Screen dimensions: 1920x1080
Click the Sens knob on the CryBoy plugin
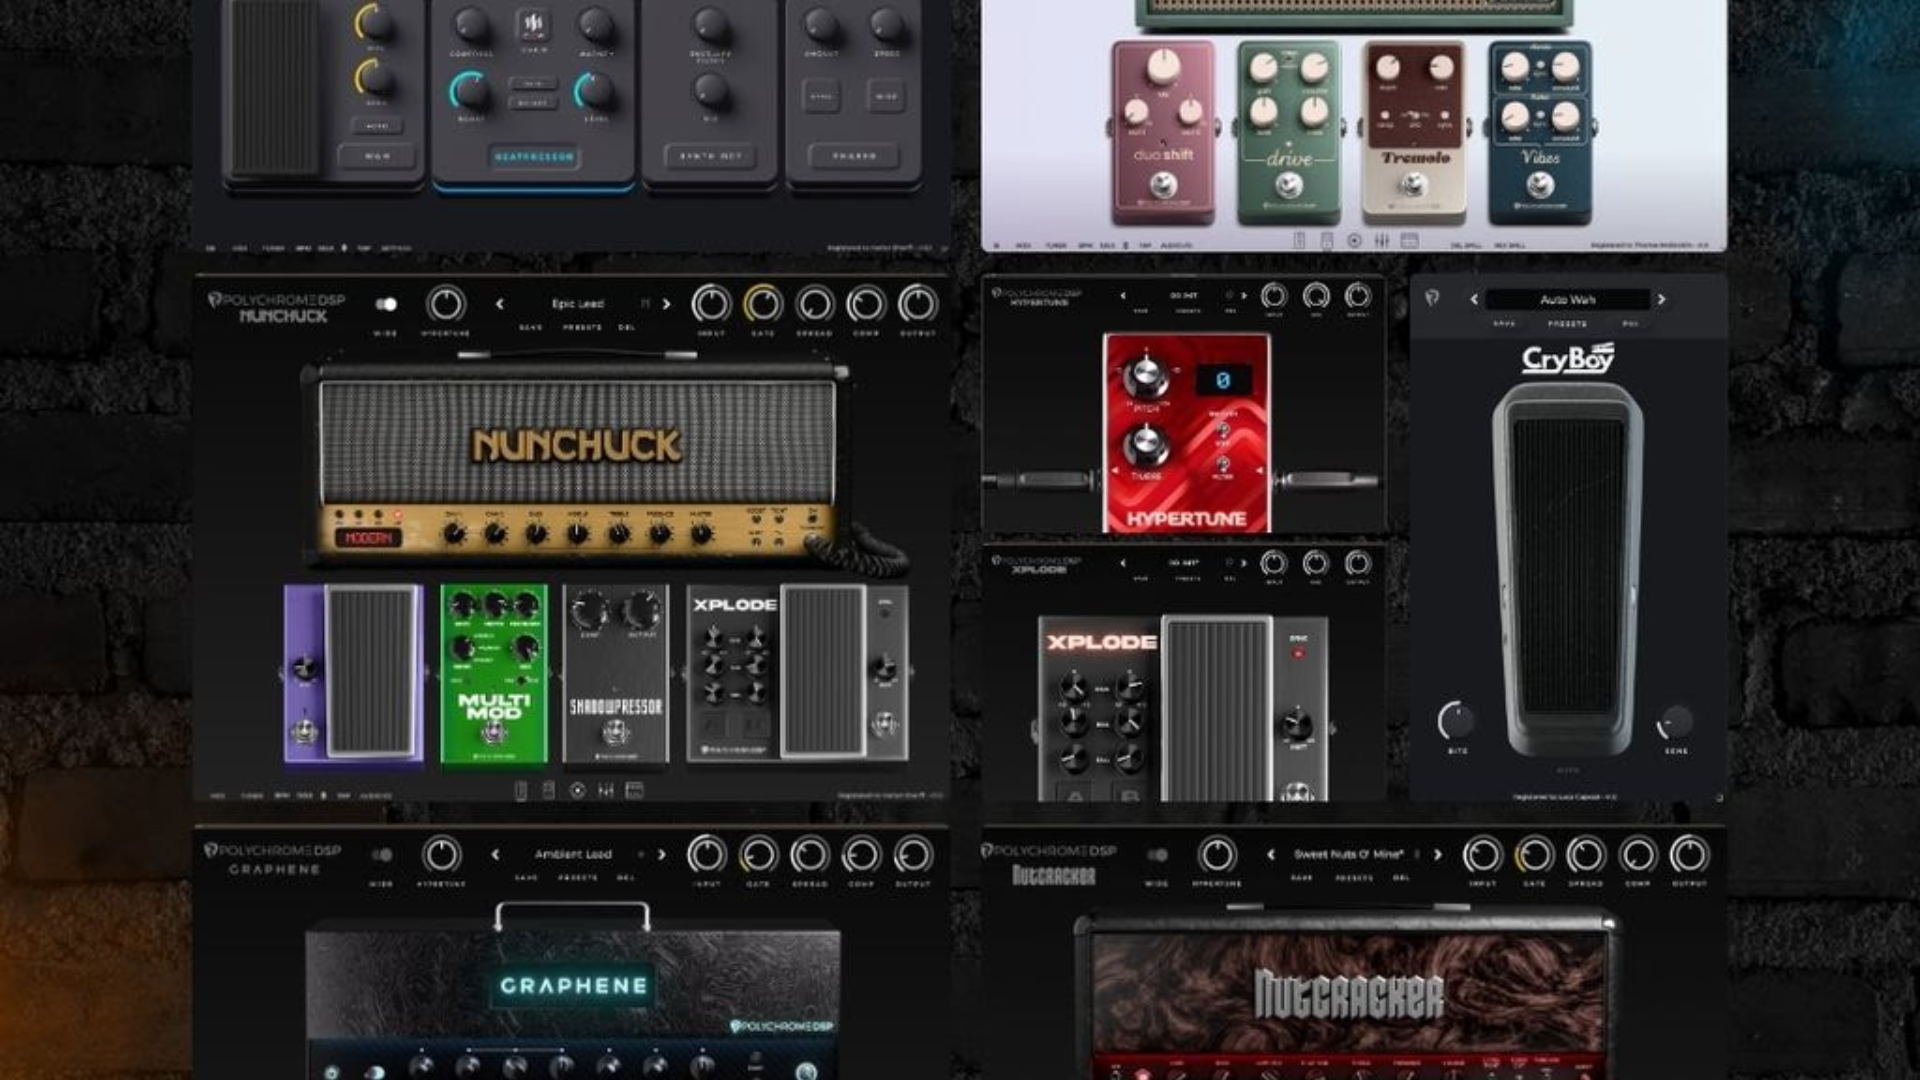click(1676, 721)
